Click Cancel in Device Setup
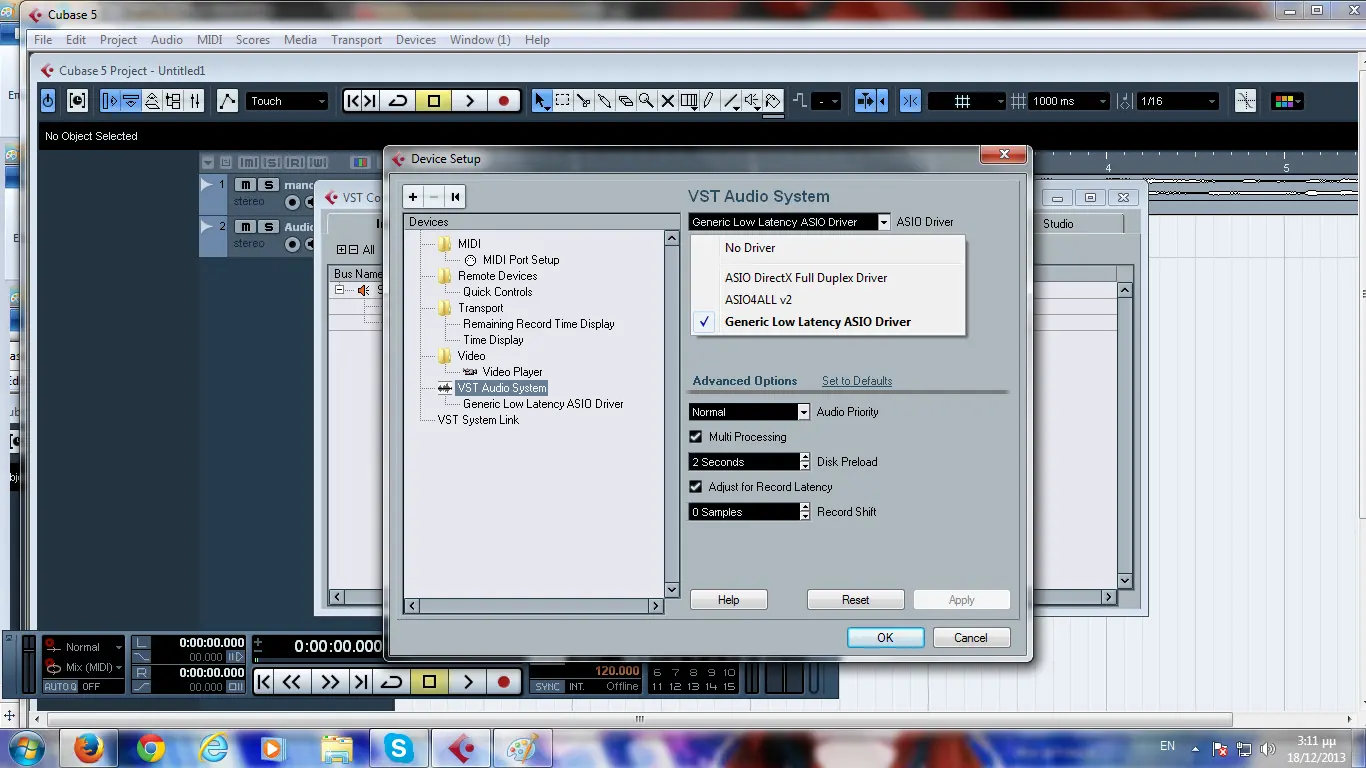The width and height of the screenshot is (1366, 768). pos(971,638)
